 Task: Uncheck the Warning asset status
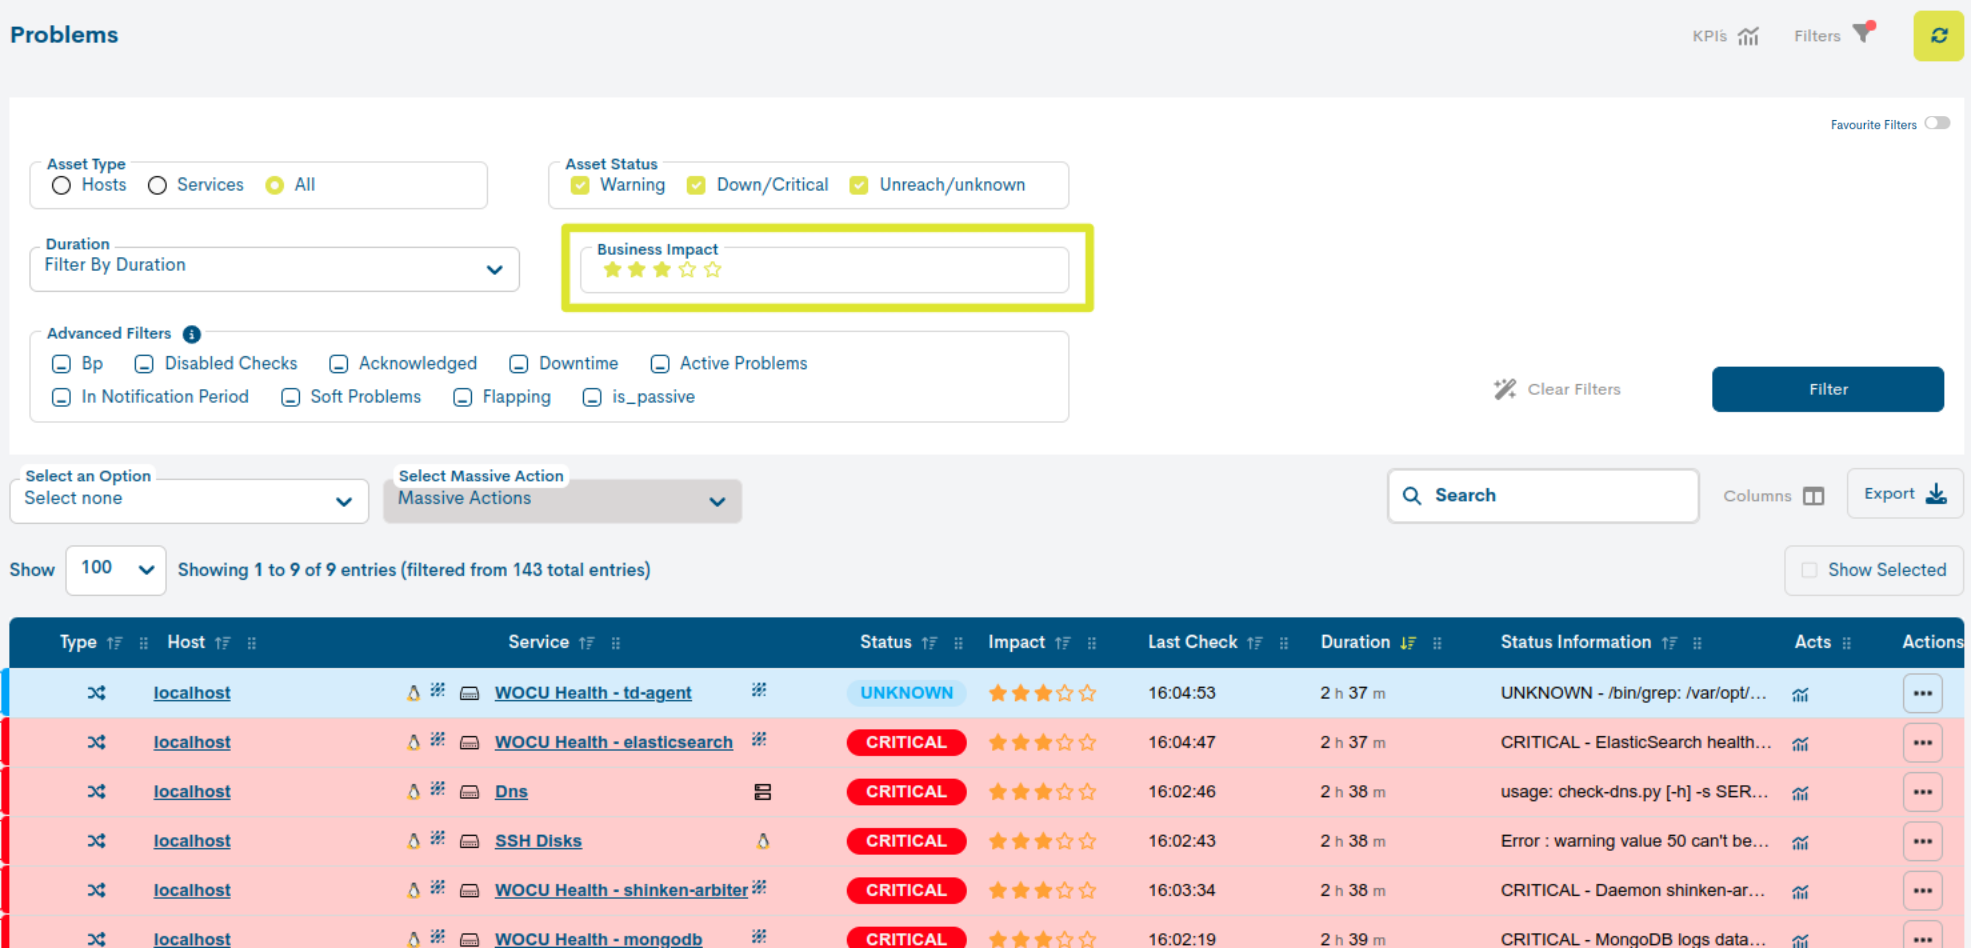tap(580, 186)
